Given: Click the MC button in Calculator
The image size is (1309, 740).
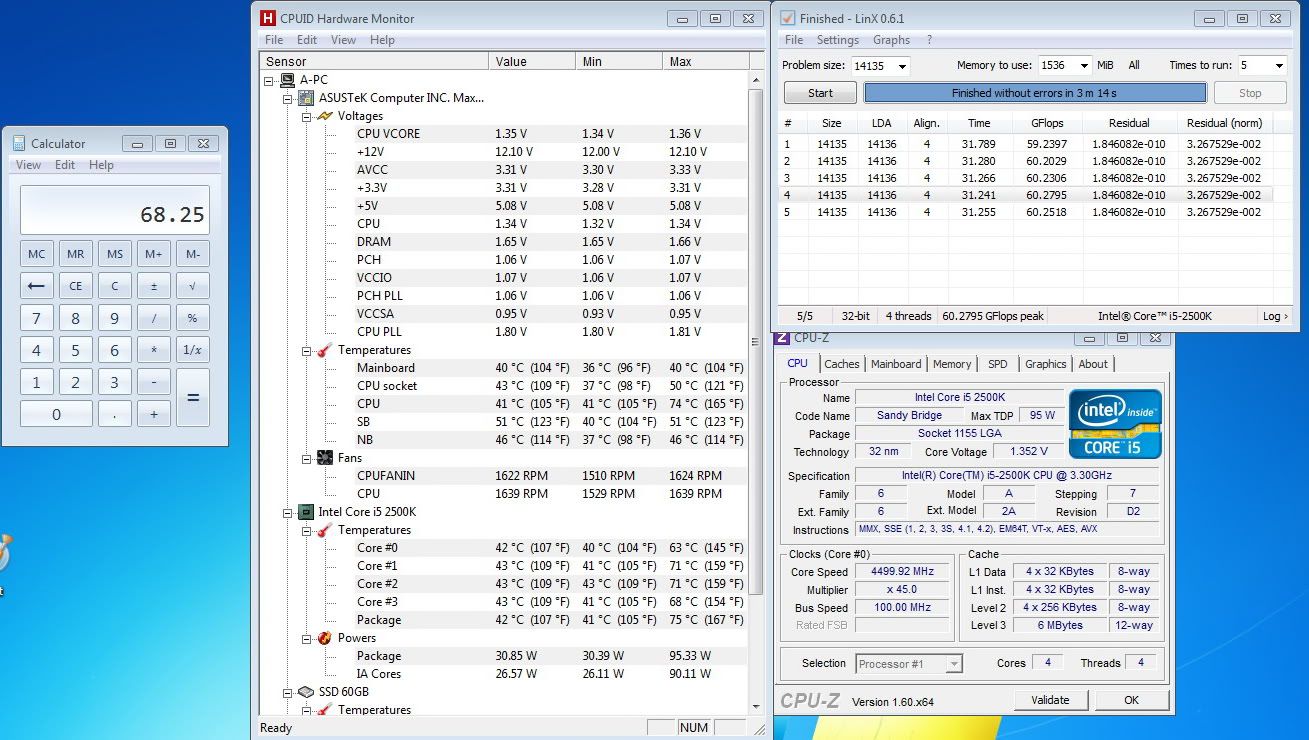Looking at the screenshot, I should click(x=37, y=254).
